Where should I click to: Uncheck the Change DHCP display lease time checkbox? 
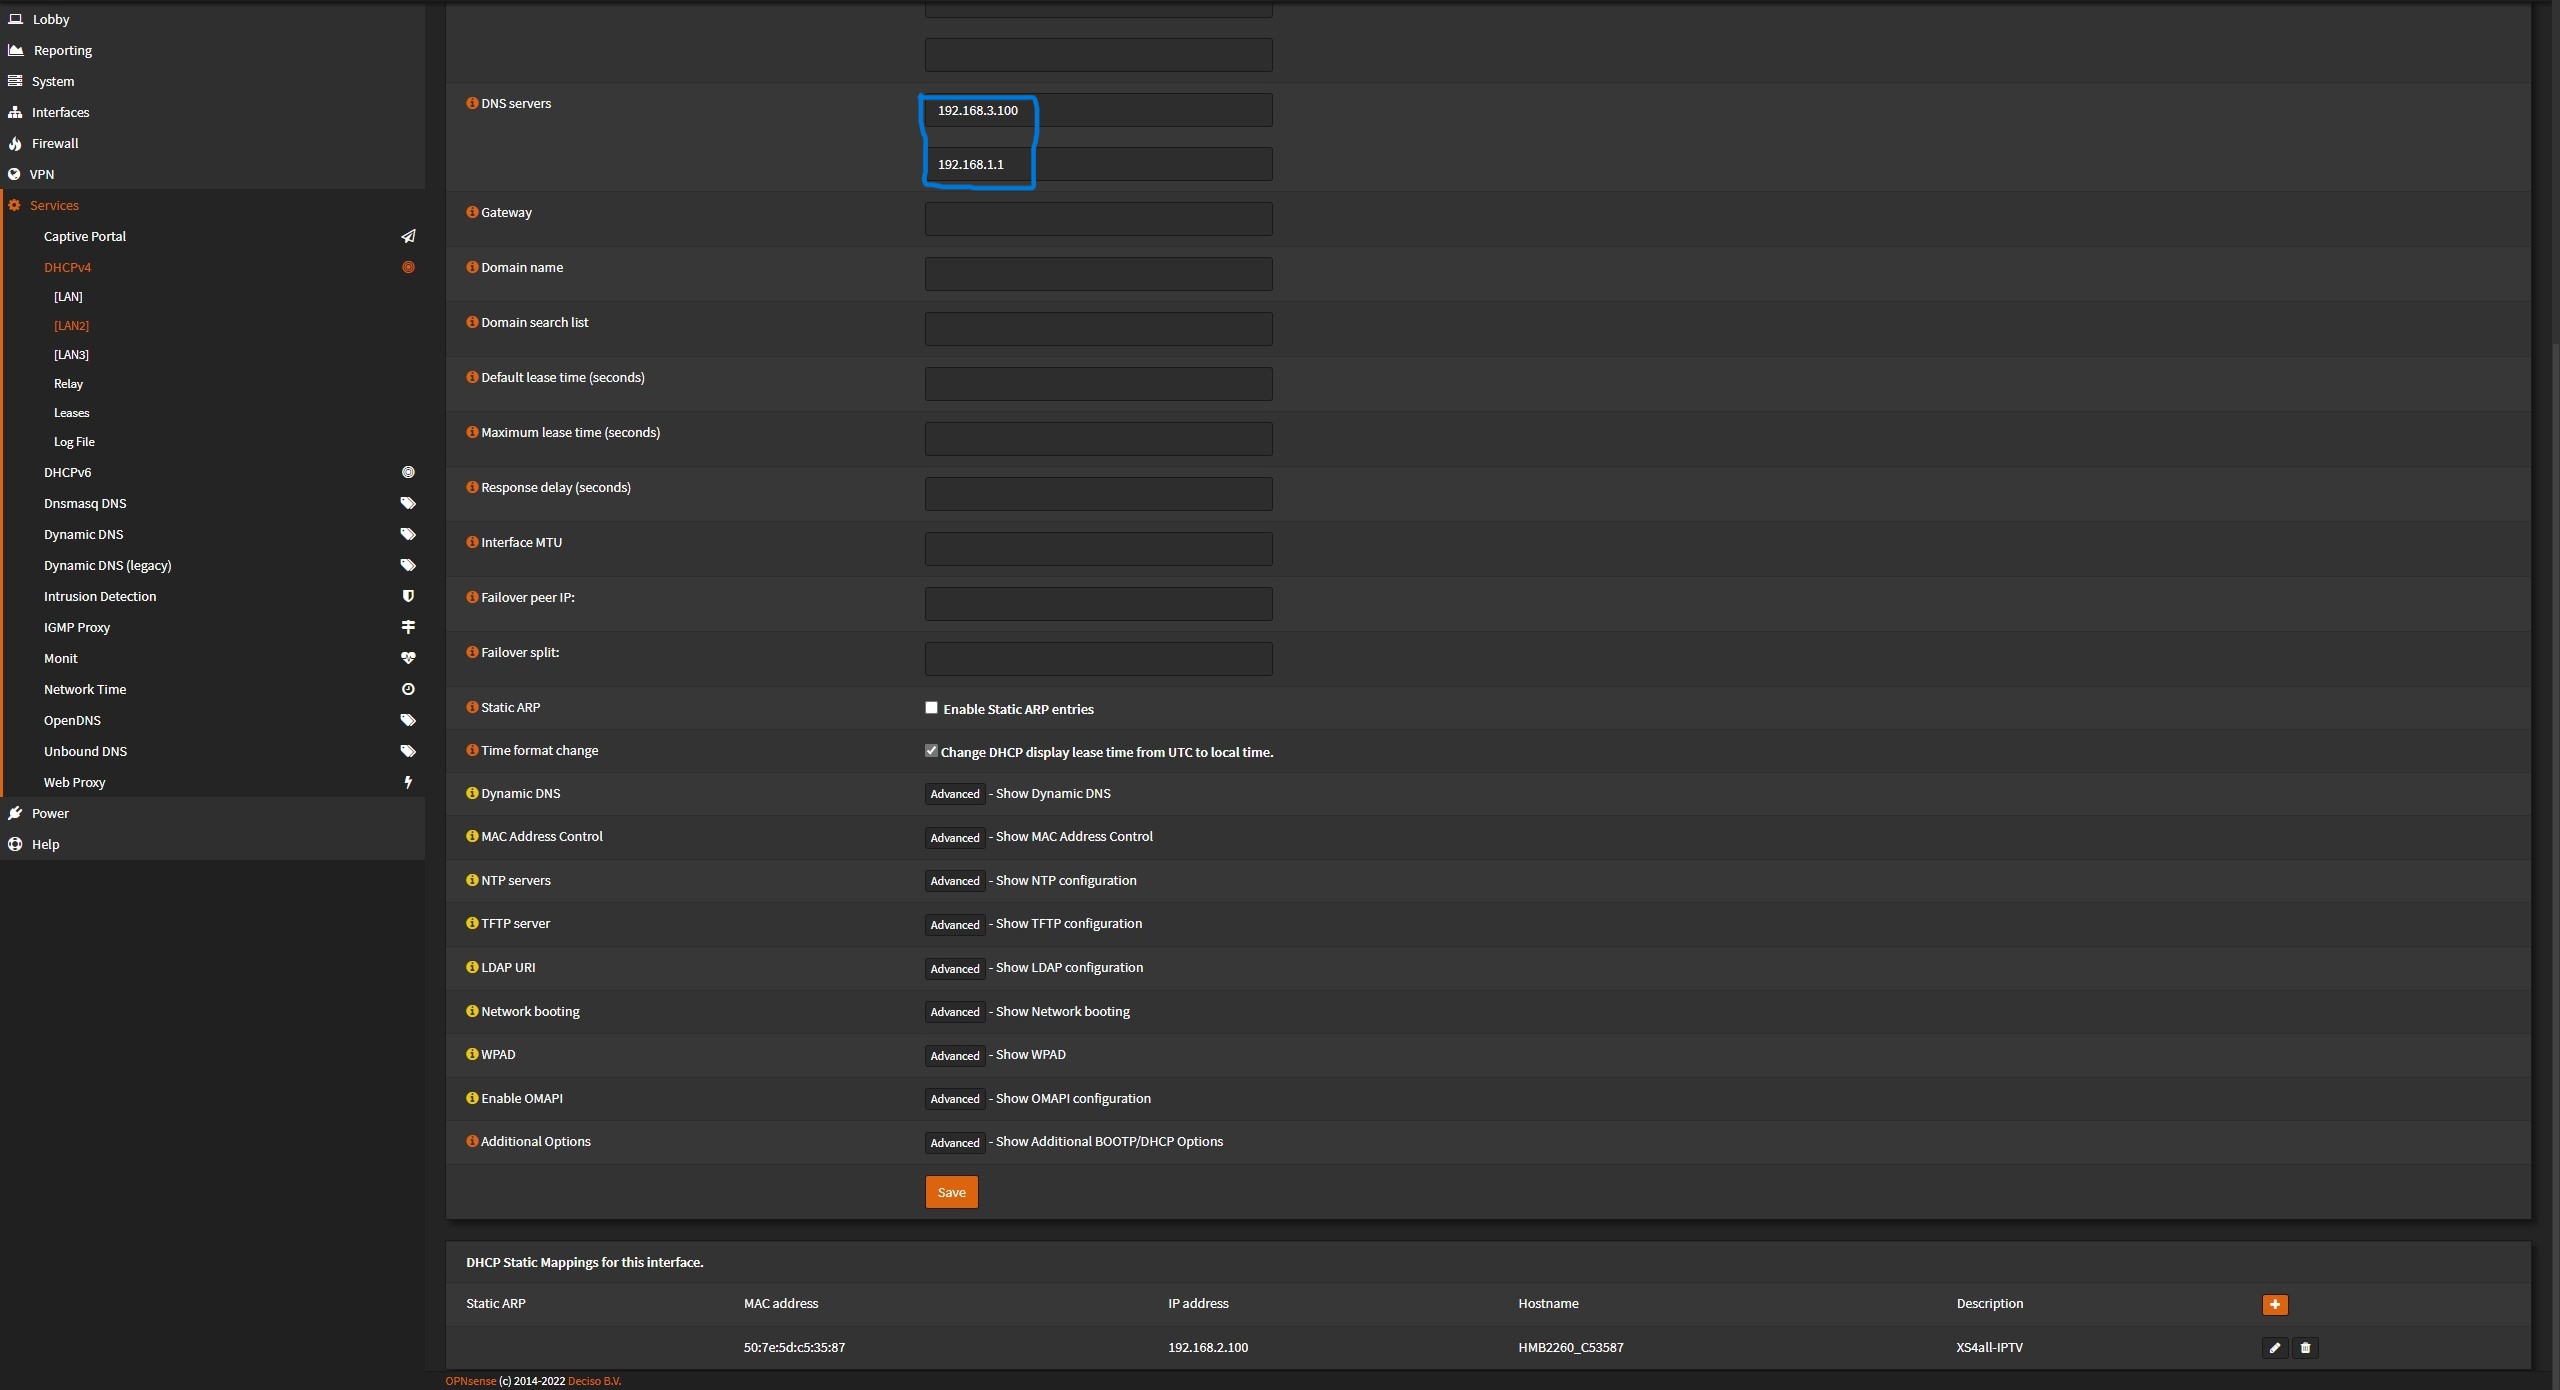931,751
